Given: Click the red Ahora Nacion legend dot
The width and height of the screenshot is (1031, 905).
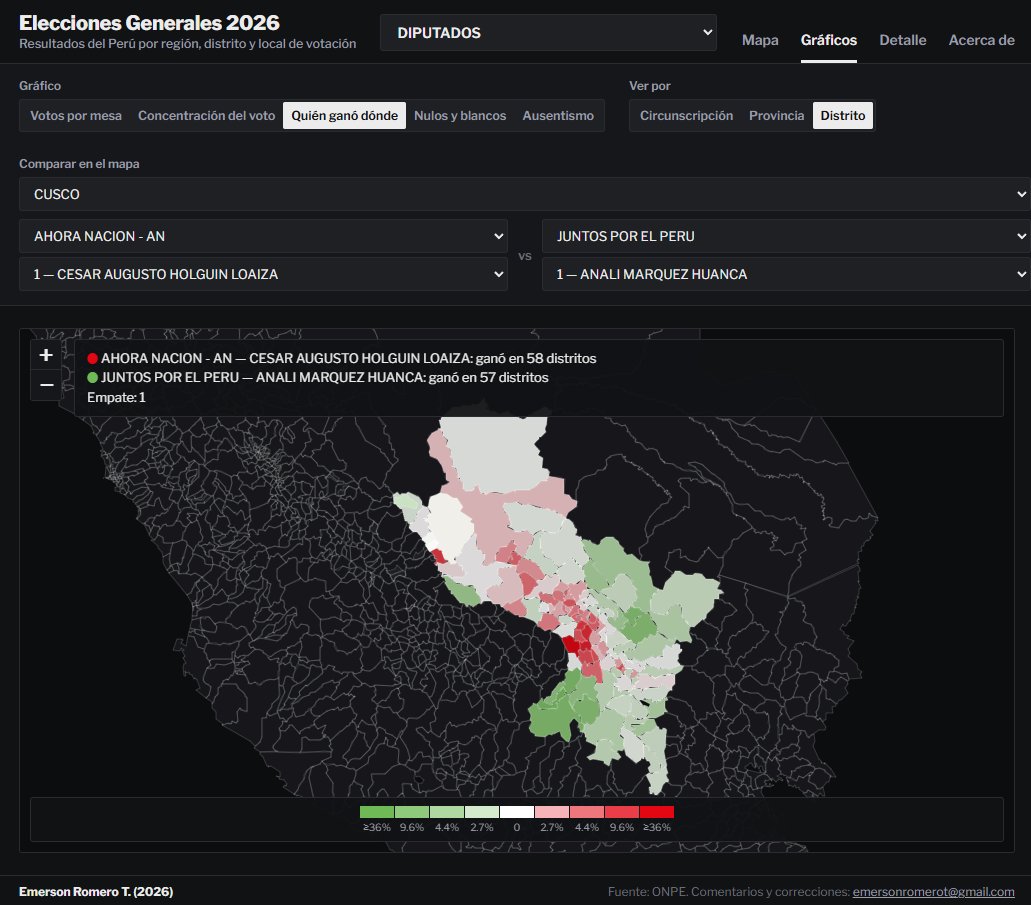Looking at the screenshot, I should point(93,358).
